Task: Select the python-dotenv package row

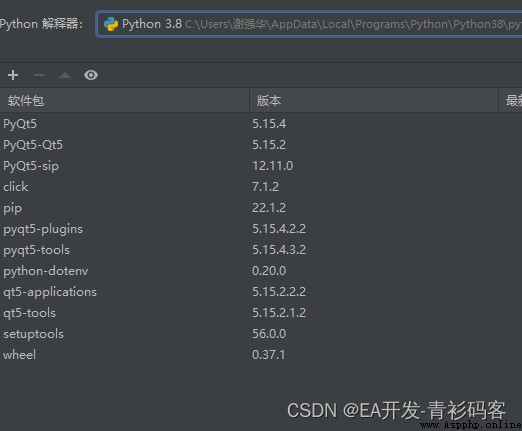Action: (x=261, y=271)
